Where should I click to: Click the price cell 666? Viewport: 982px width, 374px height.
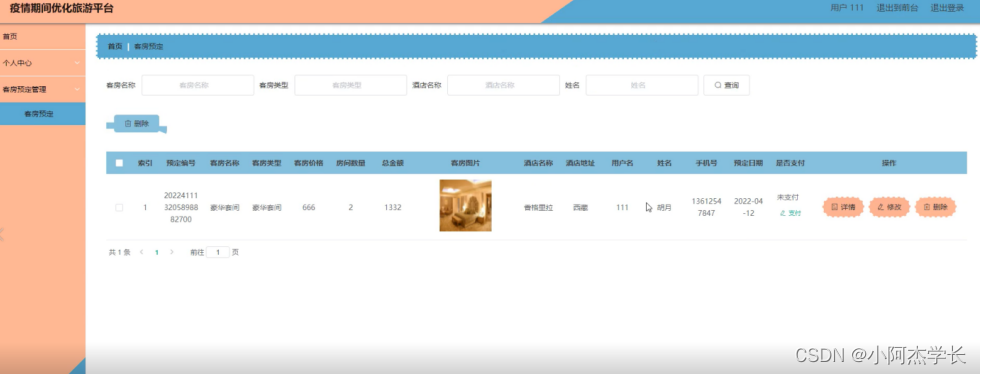[x=309, y=207]
